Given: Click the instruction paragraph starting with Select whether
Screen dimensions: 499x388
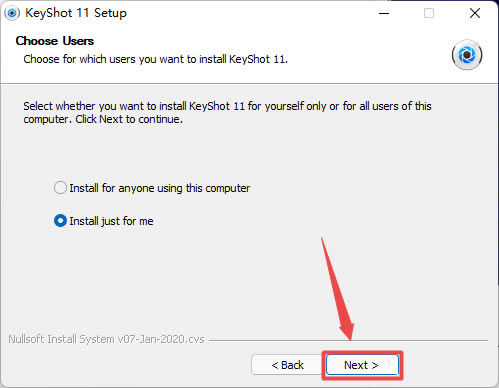Looking at the screenshot, I should (227, 112).
